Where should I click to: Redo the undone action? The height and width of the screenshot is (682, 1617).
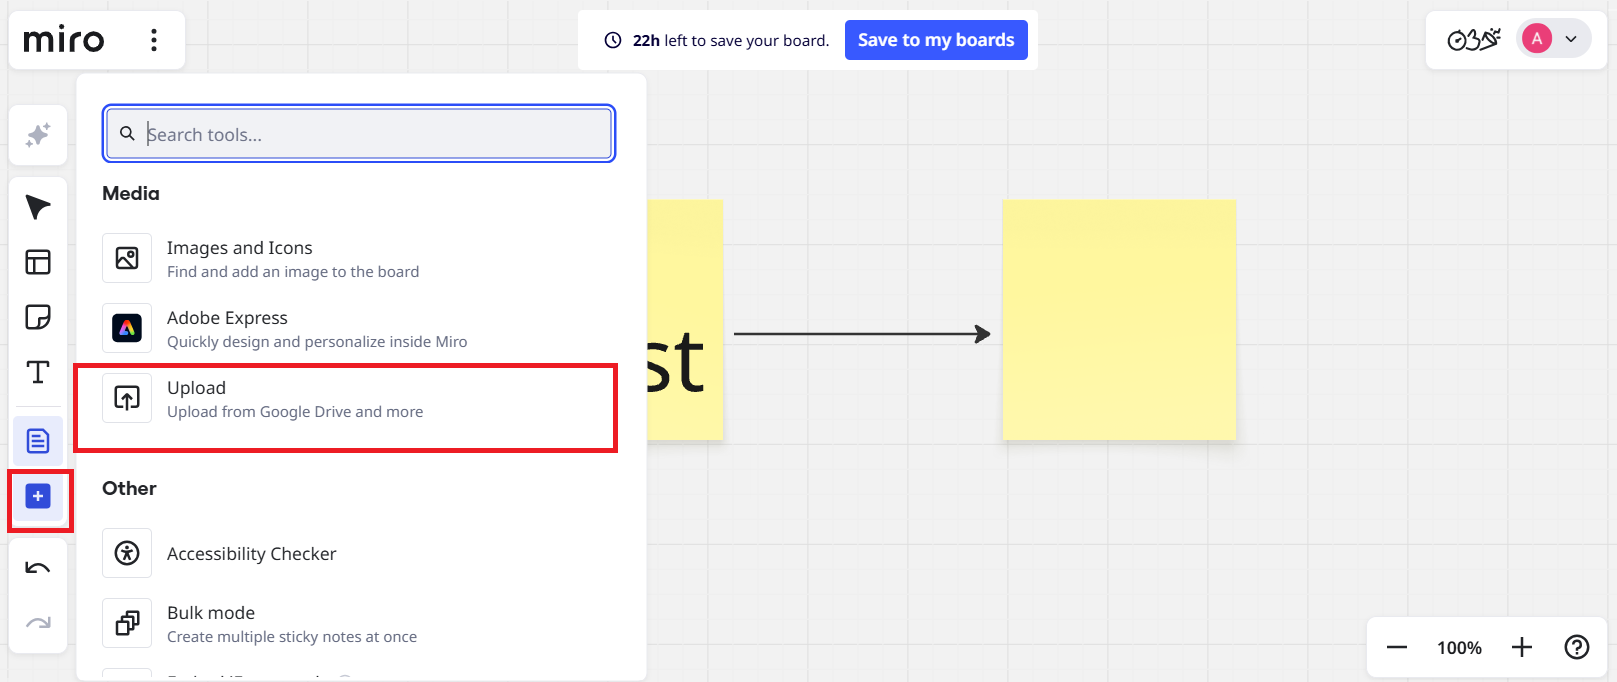click(x=37, y=622)
